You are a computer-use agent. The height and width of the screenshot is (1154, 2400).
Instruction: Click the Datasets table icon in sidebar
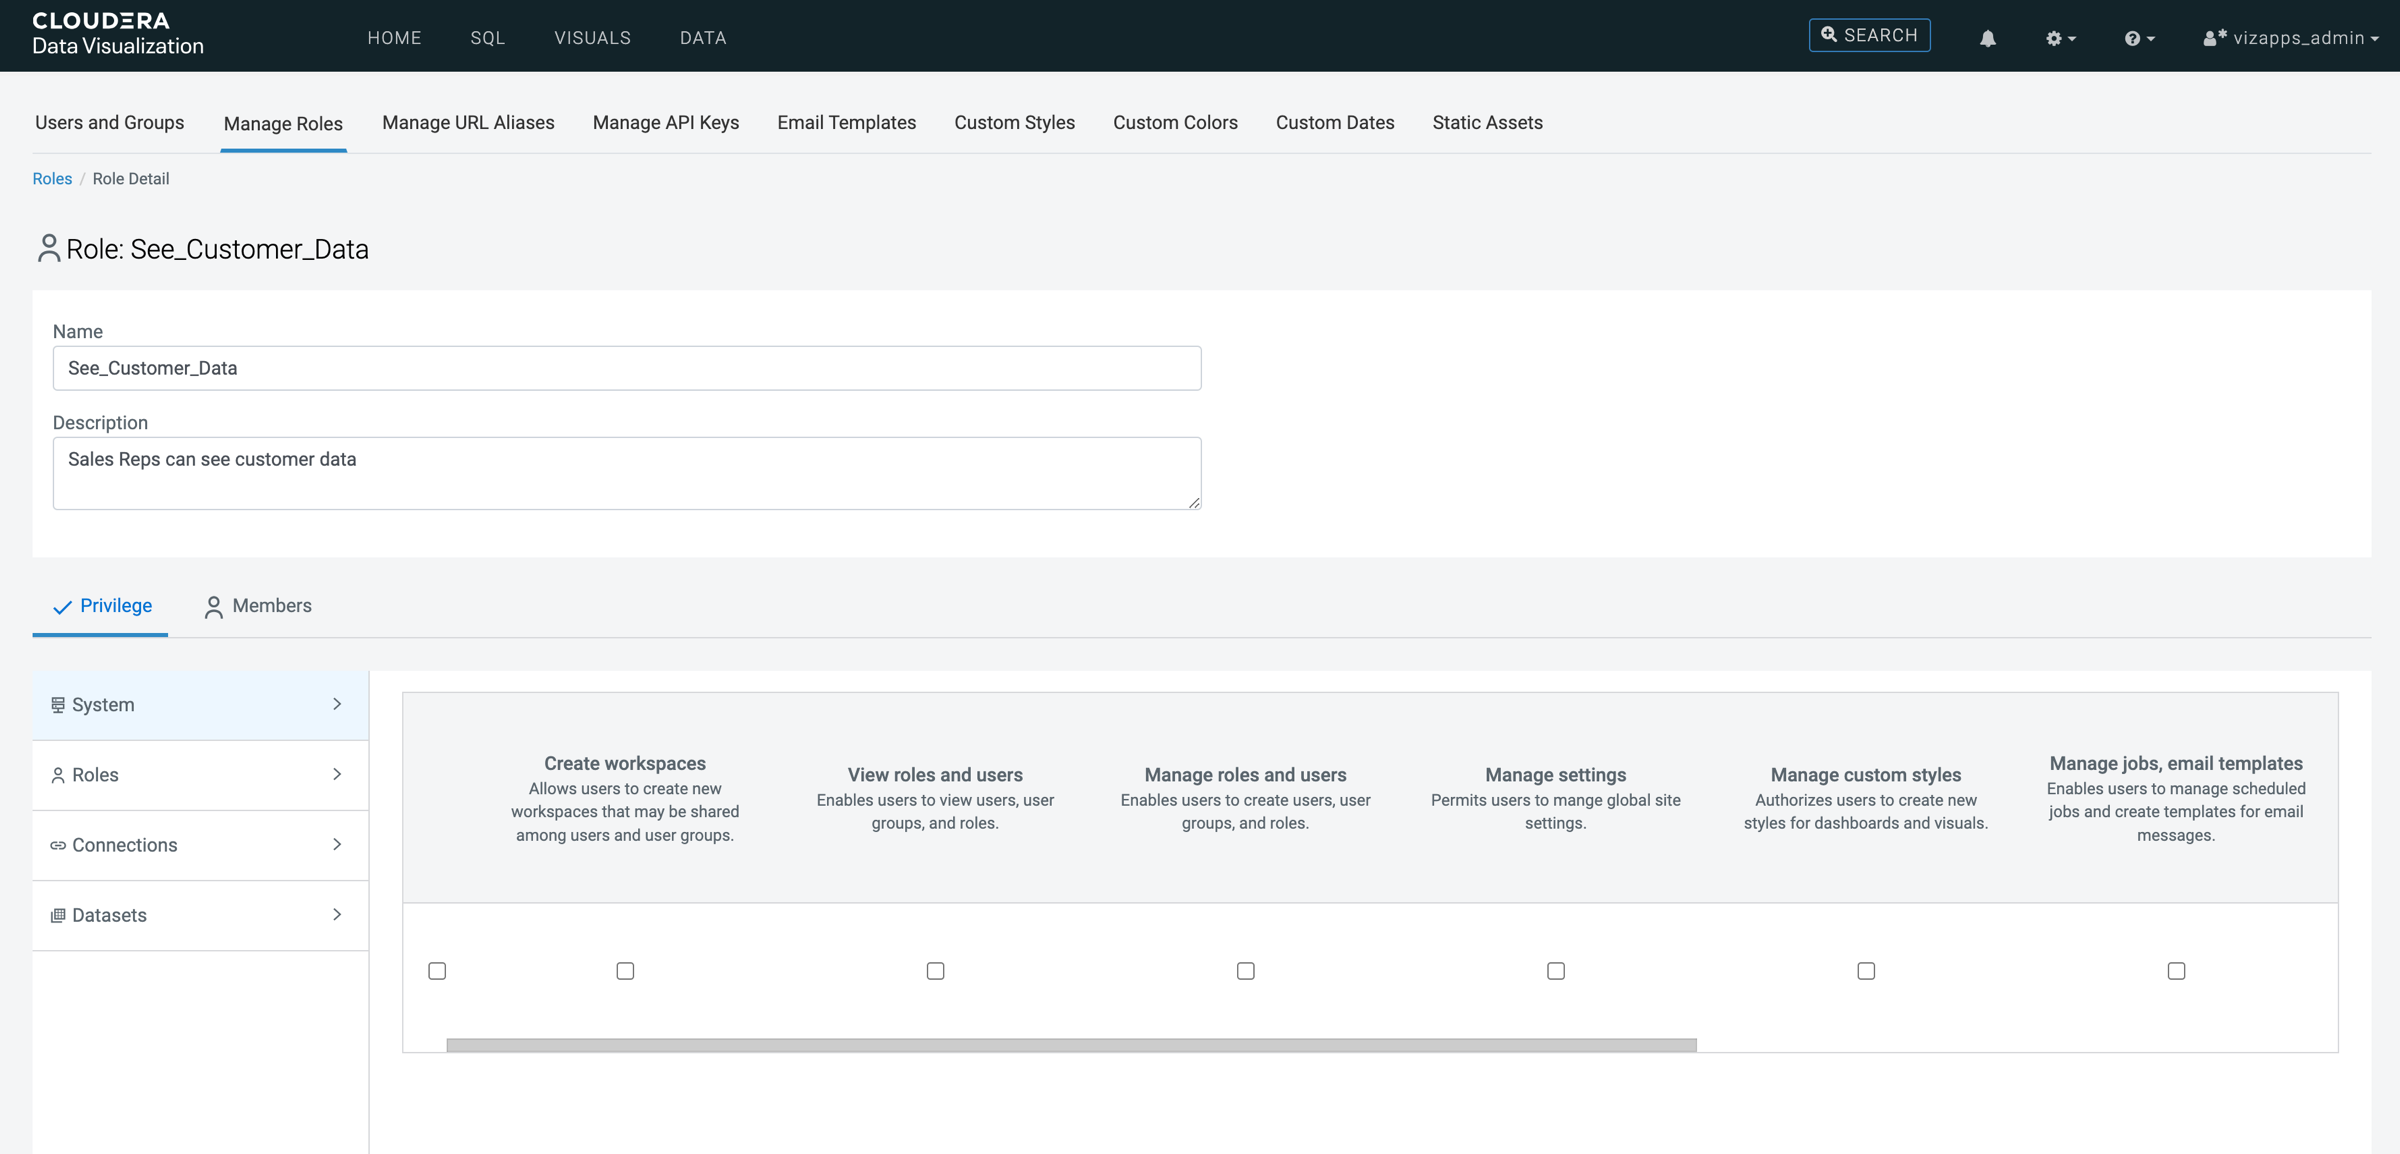point(58,915)
